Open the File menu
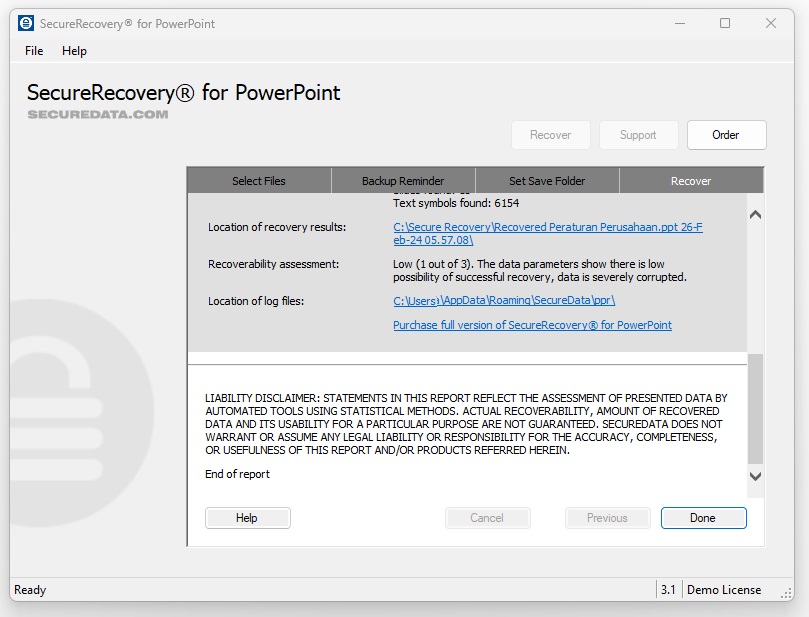809x617 pixels. pyautogui.click(x=34, y=51)
